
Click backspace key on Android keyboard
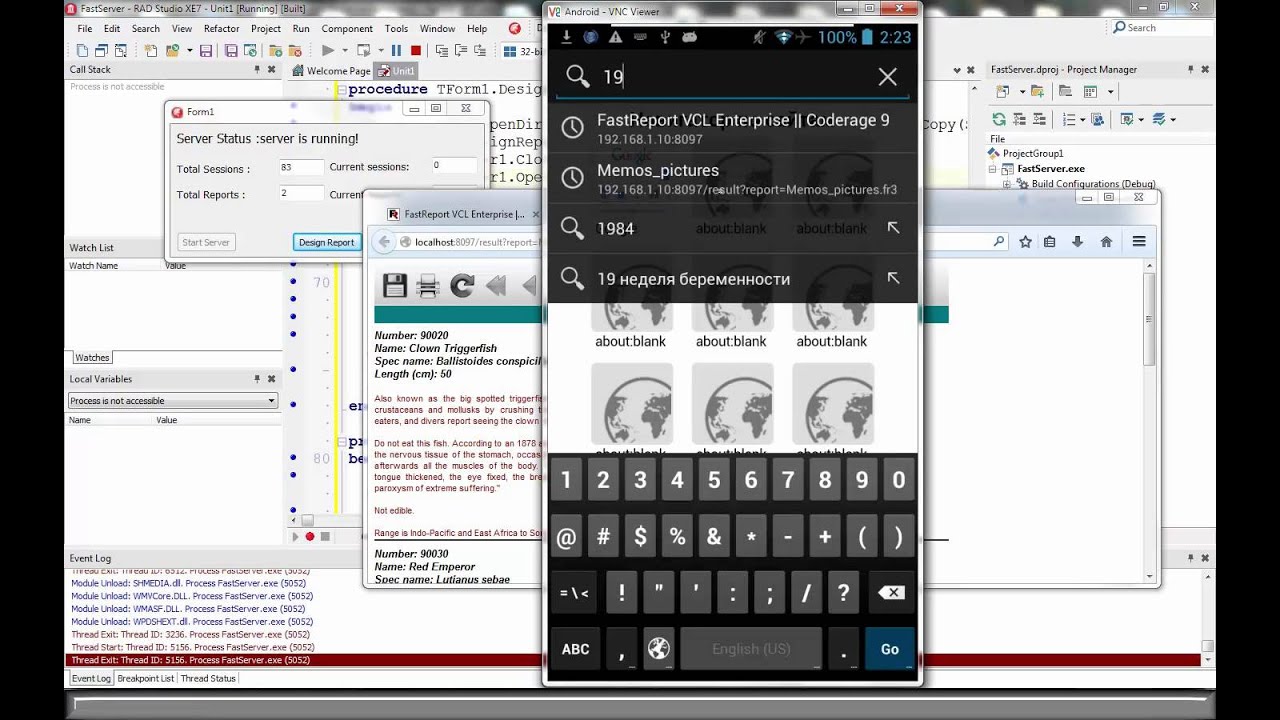(890, 593)
